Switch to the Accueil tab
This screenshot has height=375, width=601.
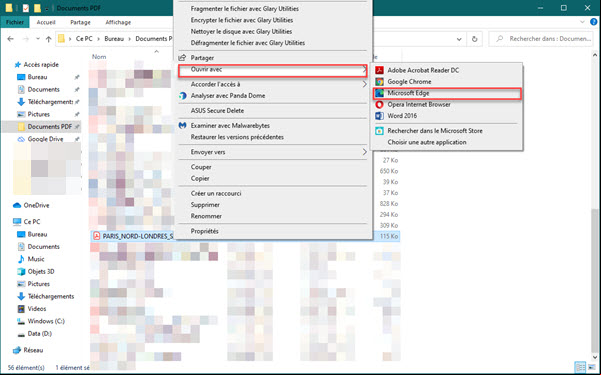coord(46,22)
